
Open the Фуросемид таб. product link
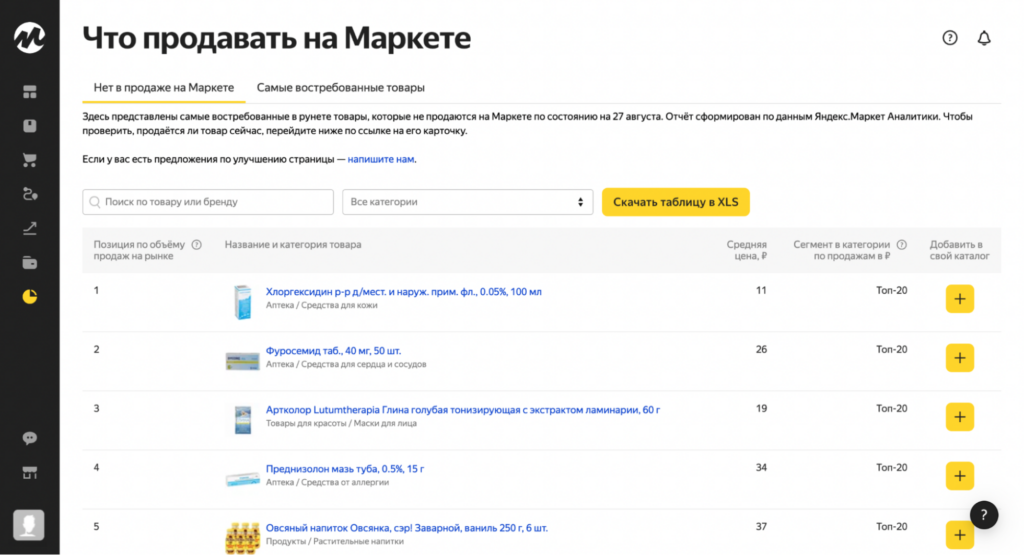coord(333,351)
